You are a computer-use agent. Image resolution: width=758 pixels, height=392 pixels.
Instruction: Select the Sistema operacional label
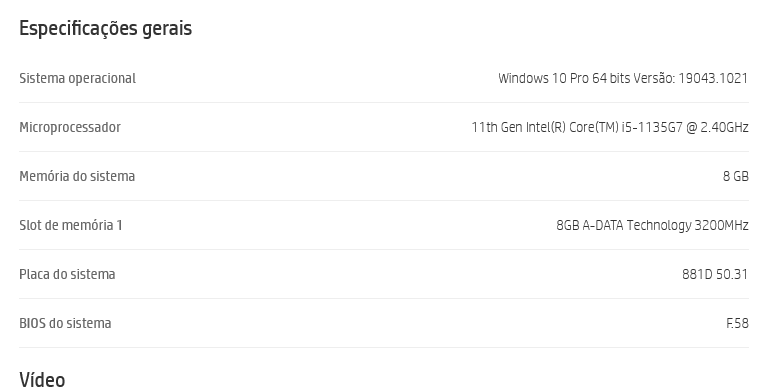click(x=77, y=78)
